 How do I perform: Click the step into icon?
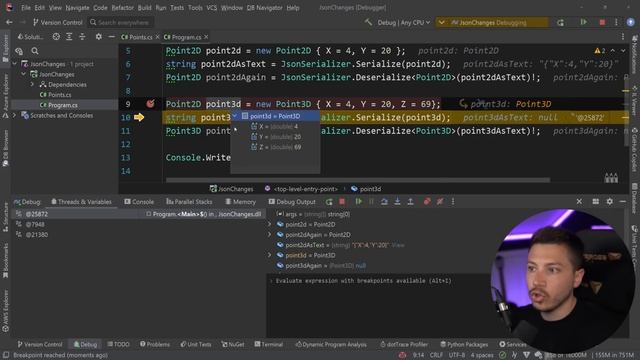pos(397,202)
